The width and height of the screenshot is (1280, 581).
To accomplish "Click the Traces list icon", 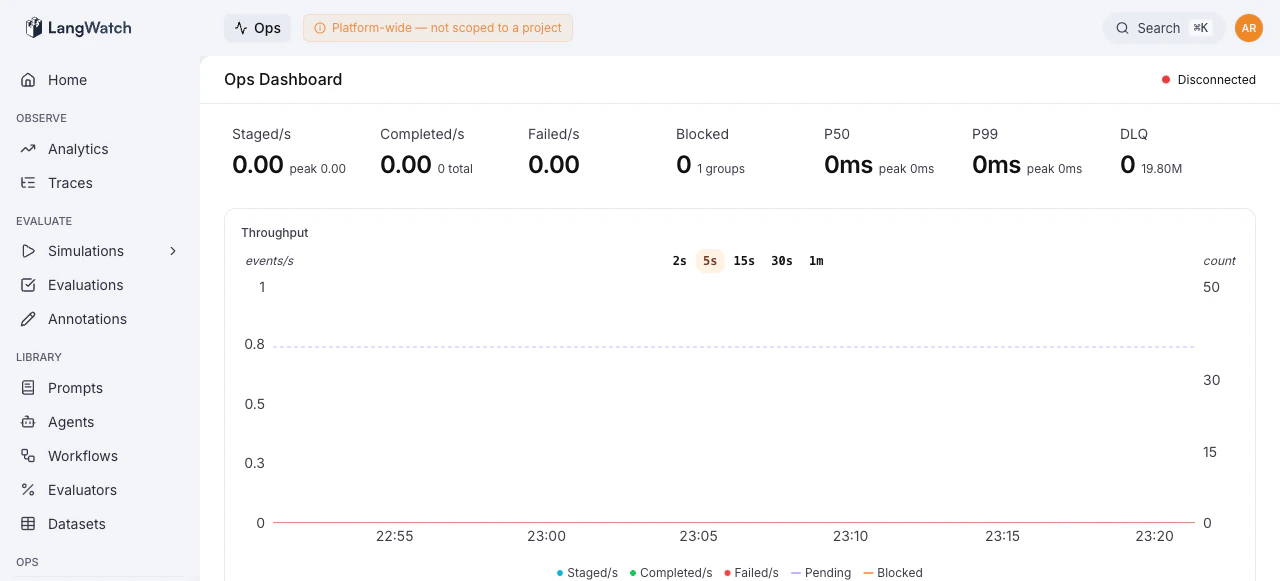I will [x=28, y=183].
